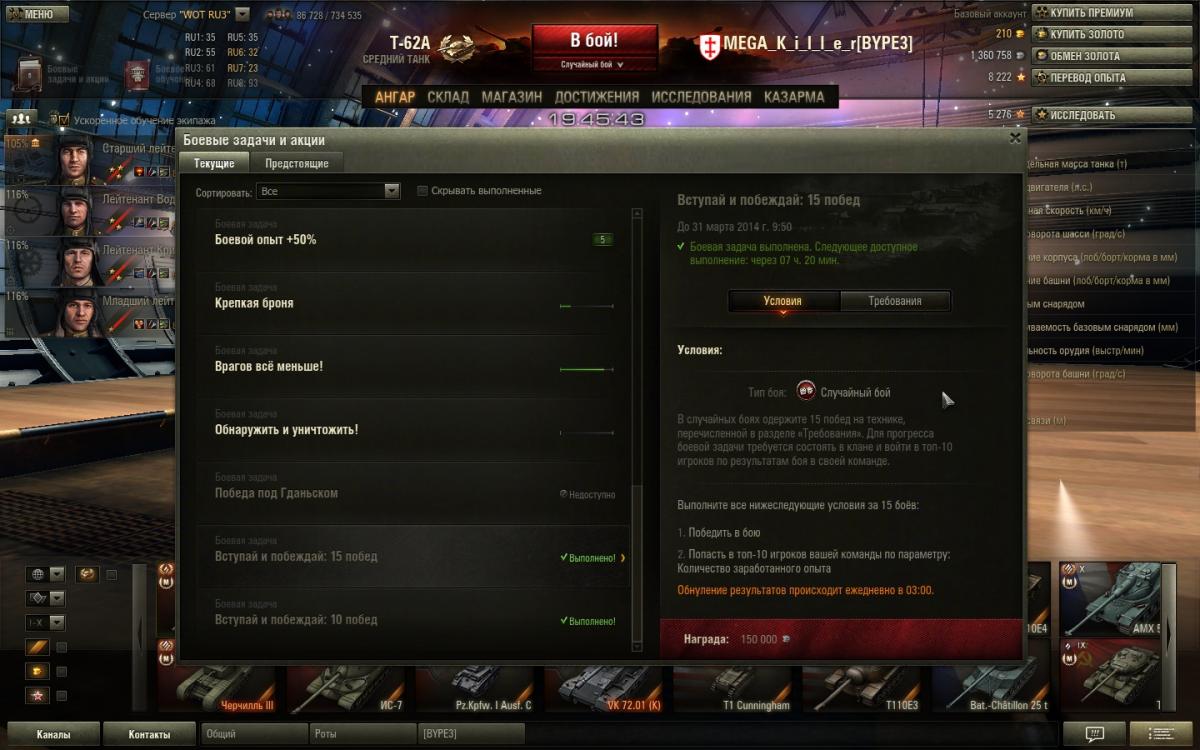The height and width of the screenshot is (750, 1200).
Task: Click the red В бой! button
Action: pos(594,48)
